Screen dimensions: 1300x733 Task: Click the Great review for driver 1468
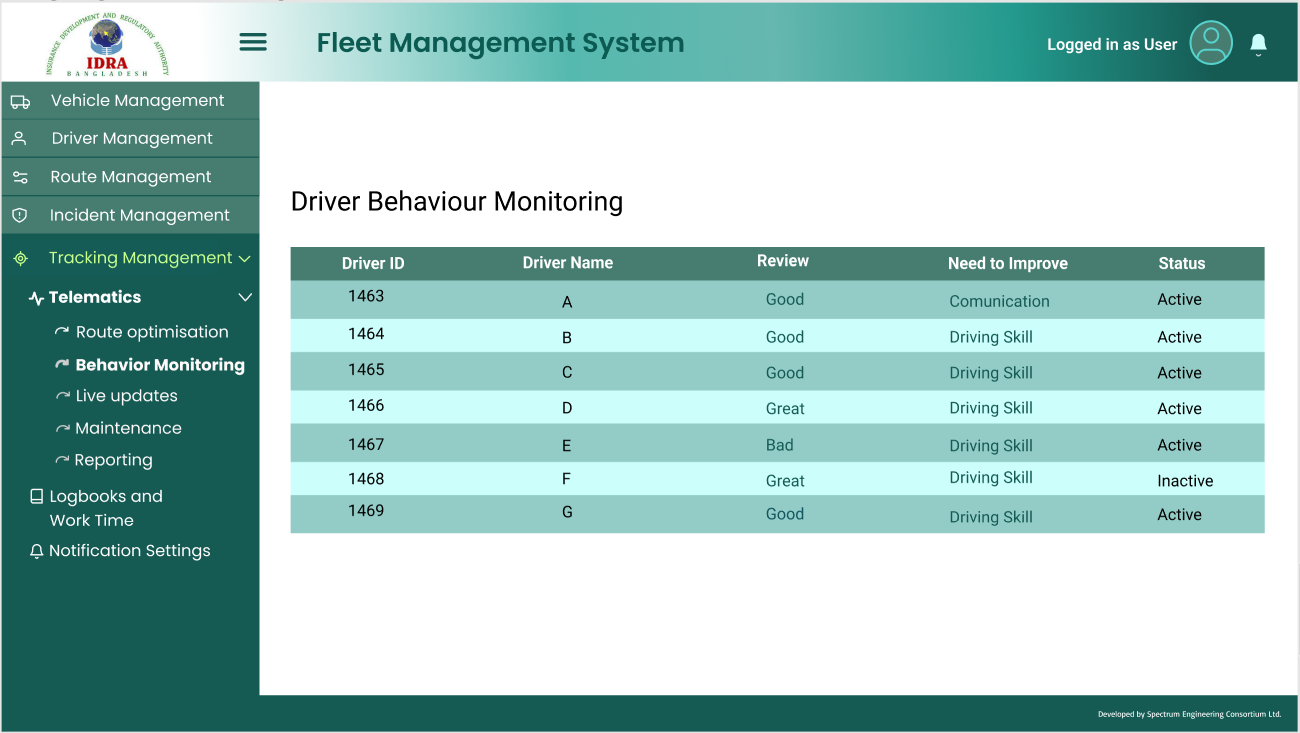[x=785, y=481]
